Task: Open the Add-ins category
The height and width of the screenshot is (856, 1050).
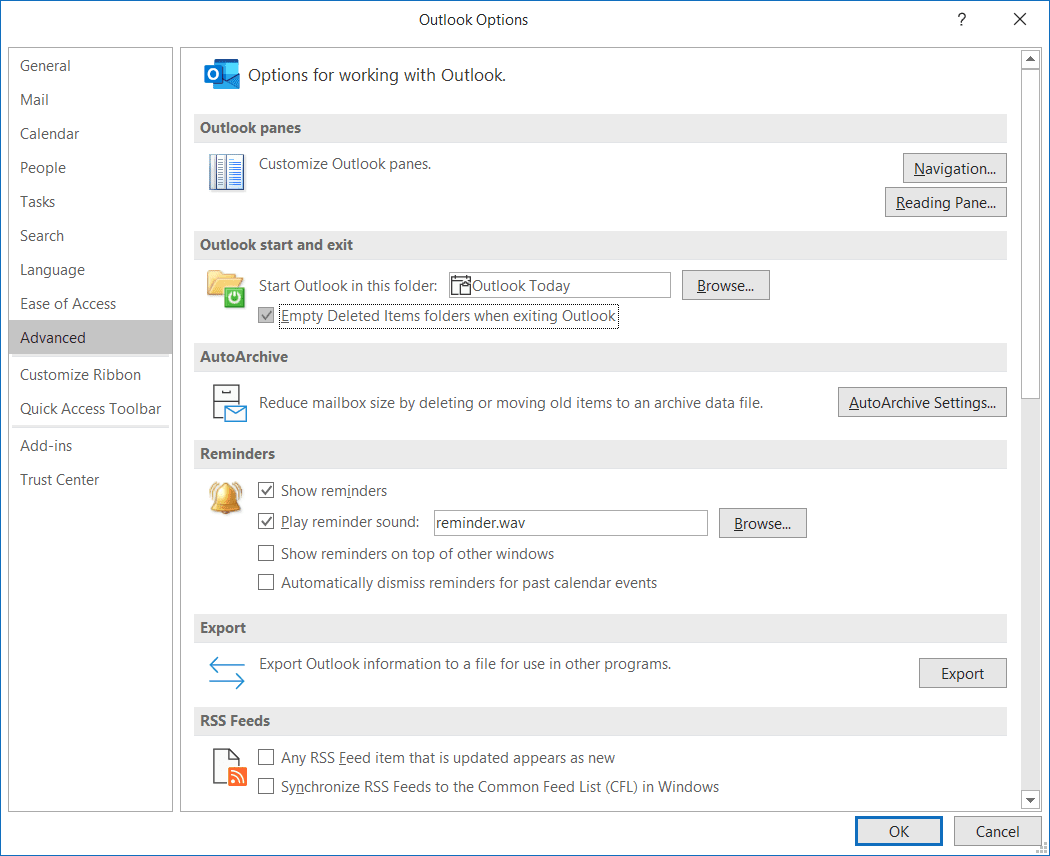Action: [x=90, y=445]
